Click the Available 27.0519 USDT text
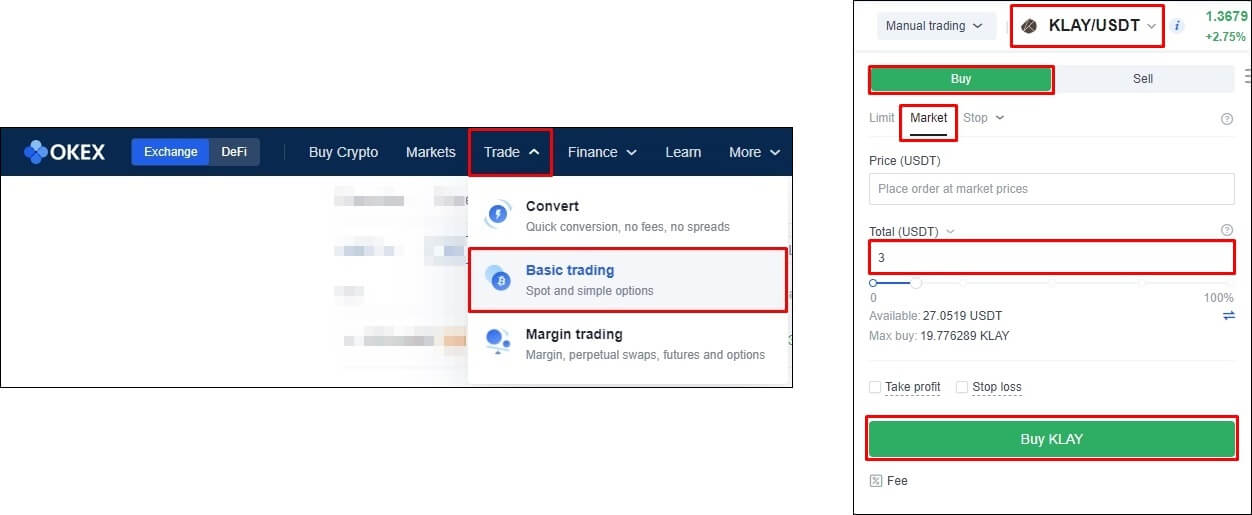The width and height of the screenshot is (1252, 515). [x=935, y=316]
